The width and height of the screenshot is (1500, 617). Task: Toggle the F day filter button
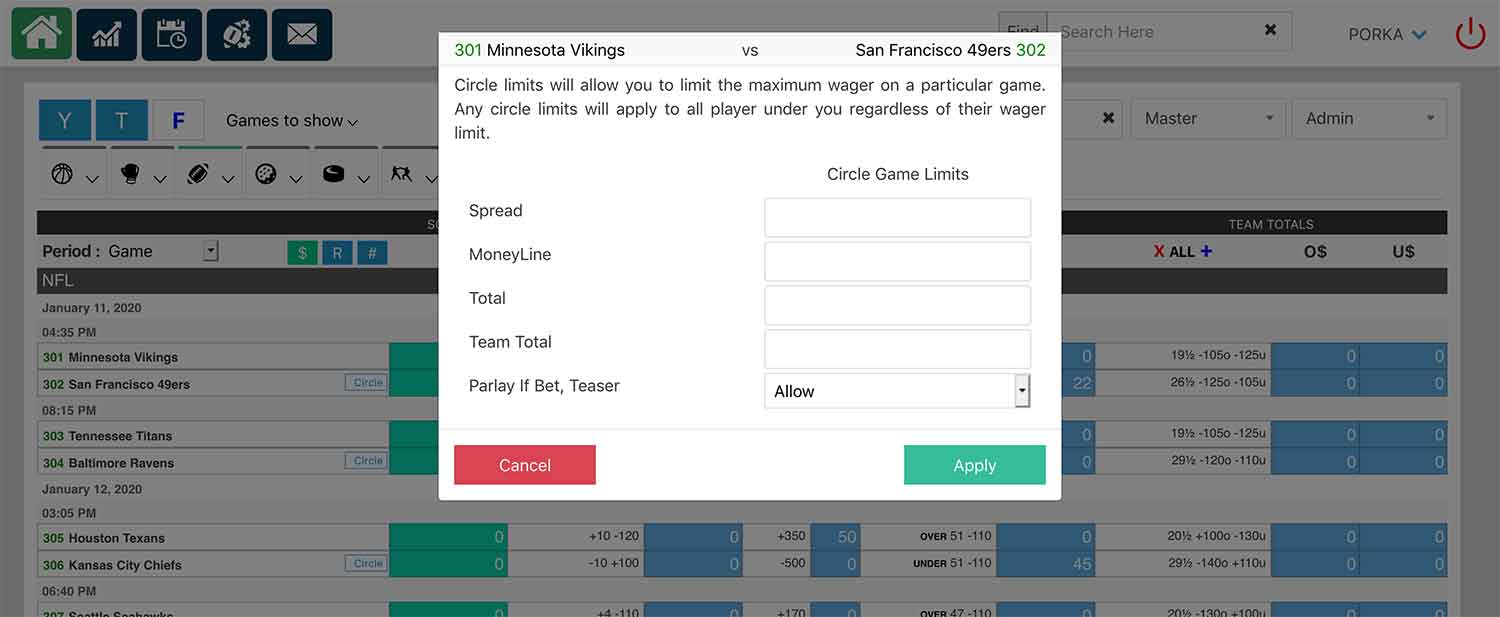[178, 120]
